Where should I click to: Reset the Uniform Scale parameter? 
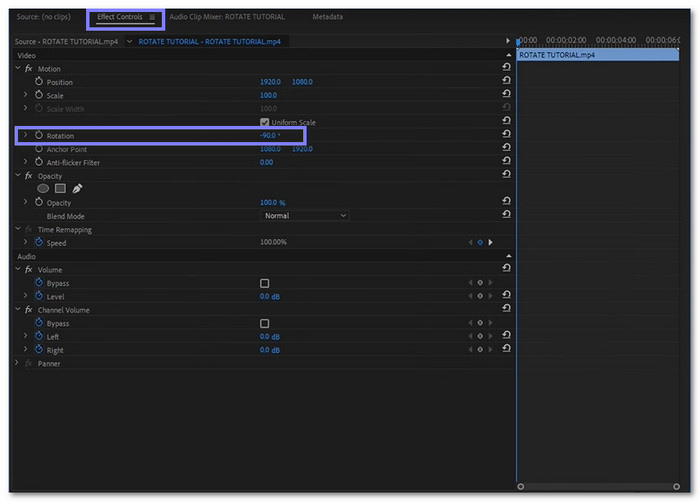[x=506, y=120]
